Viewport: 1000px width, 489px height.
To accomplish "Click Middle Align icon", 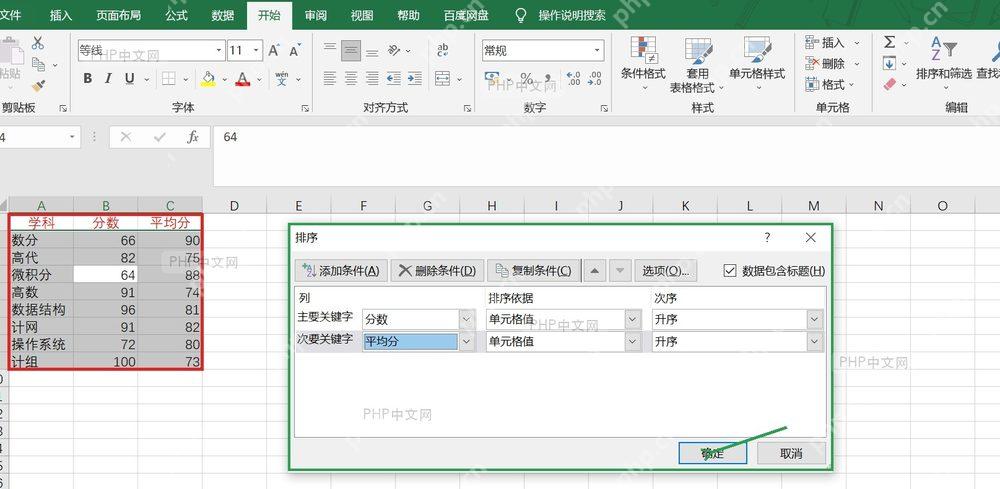I will tap(351, 50).
